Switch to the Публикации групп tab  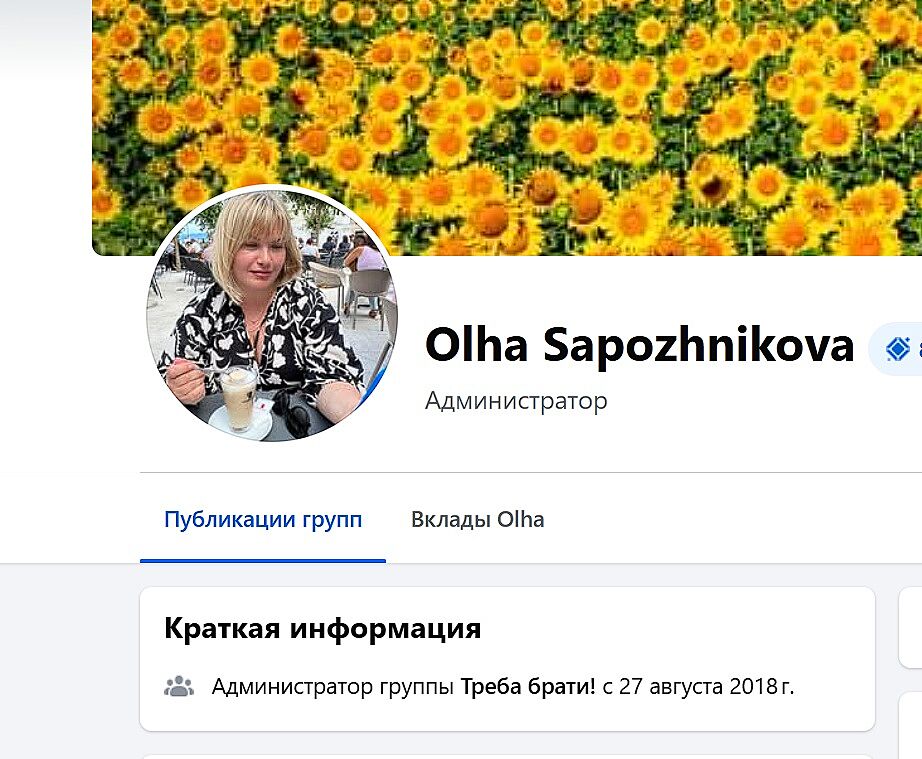point(263,519)
